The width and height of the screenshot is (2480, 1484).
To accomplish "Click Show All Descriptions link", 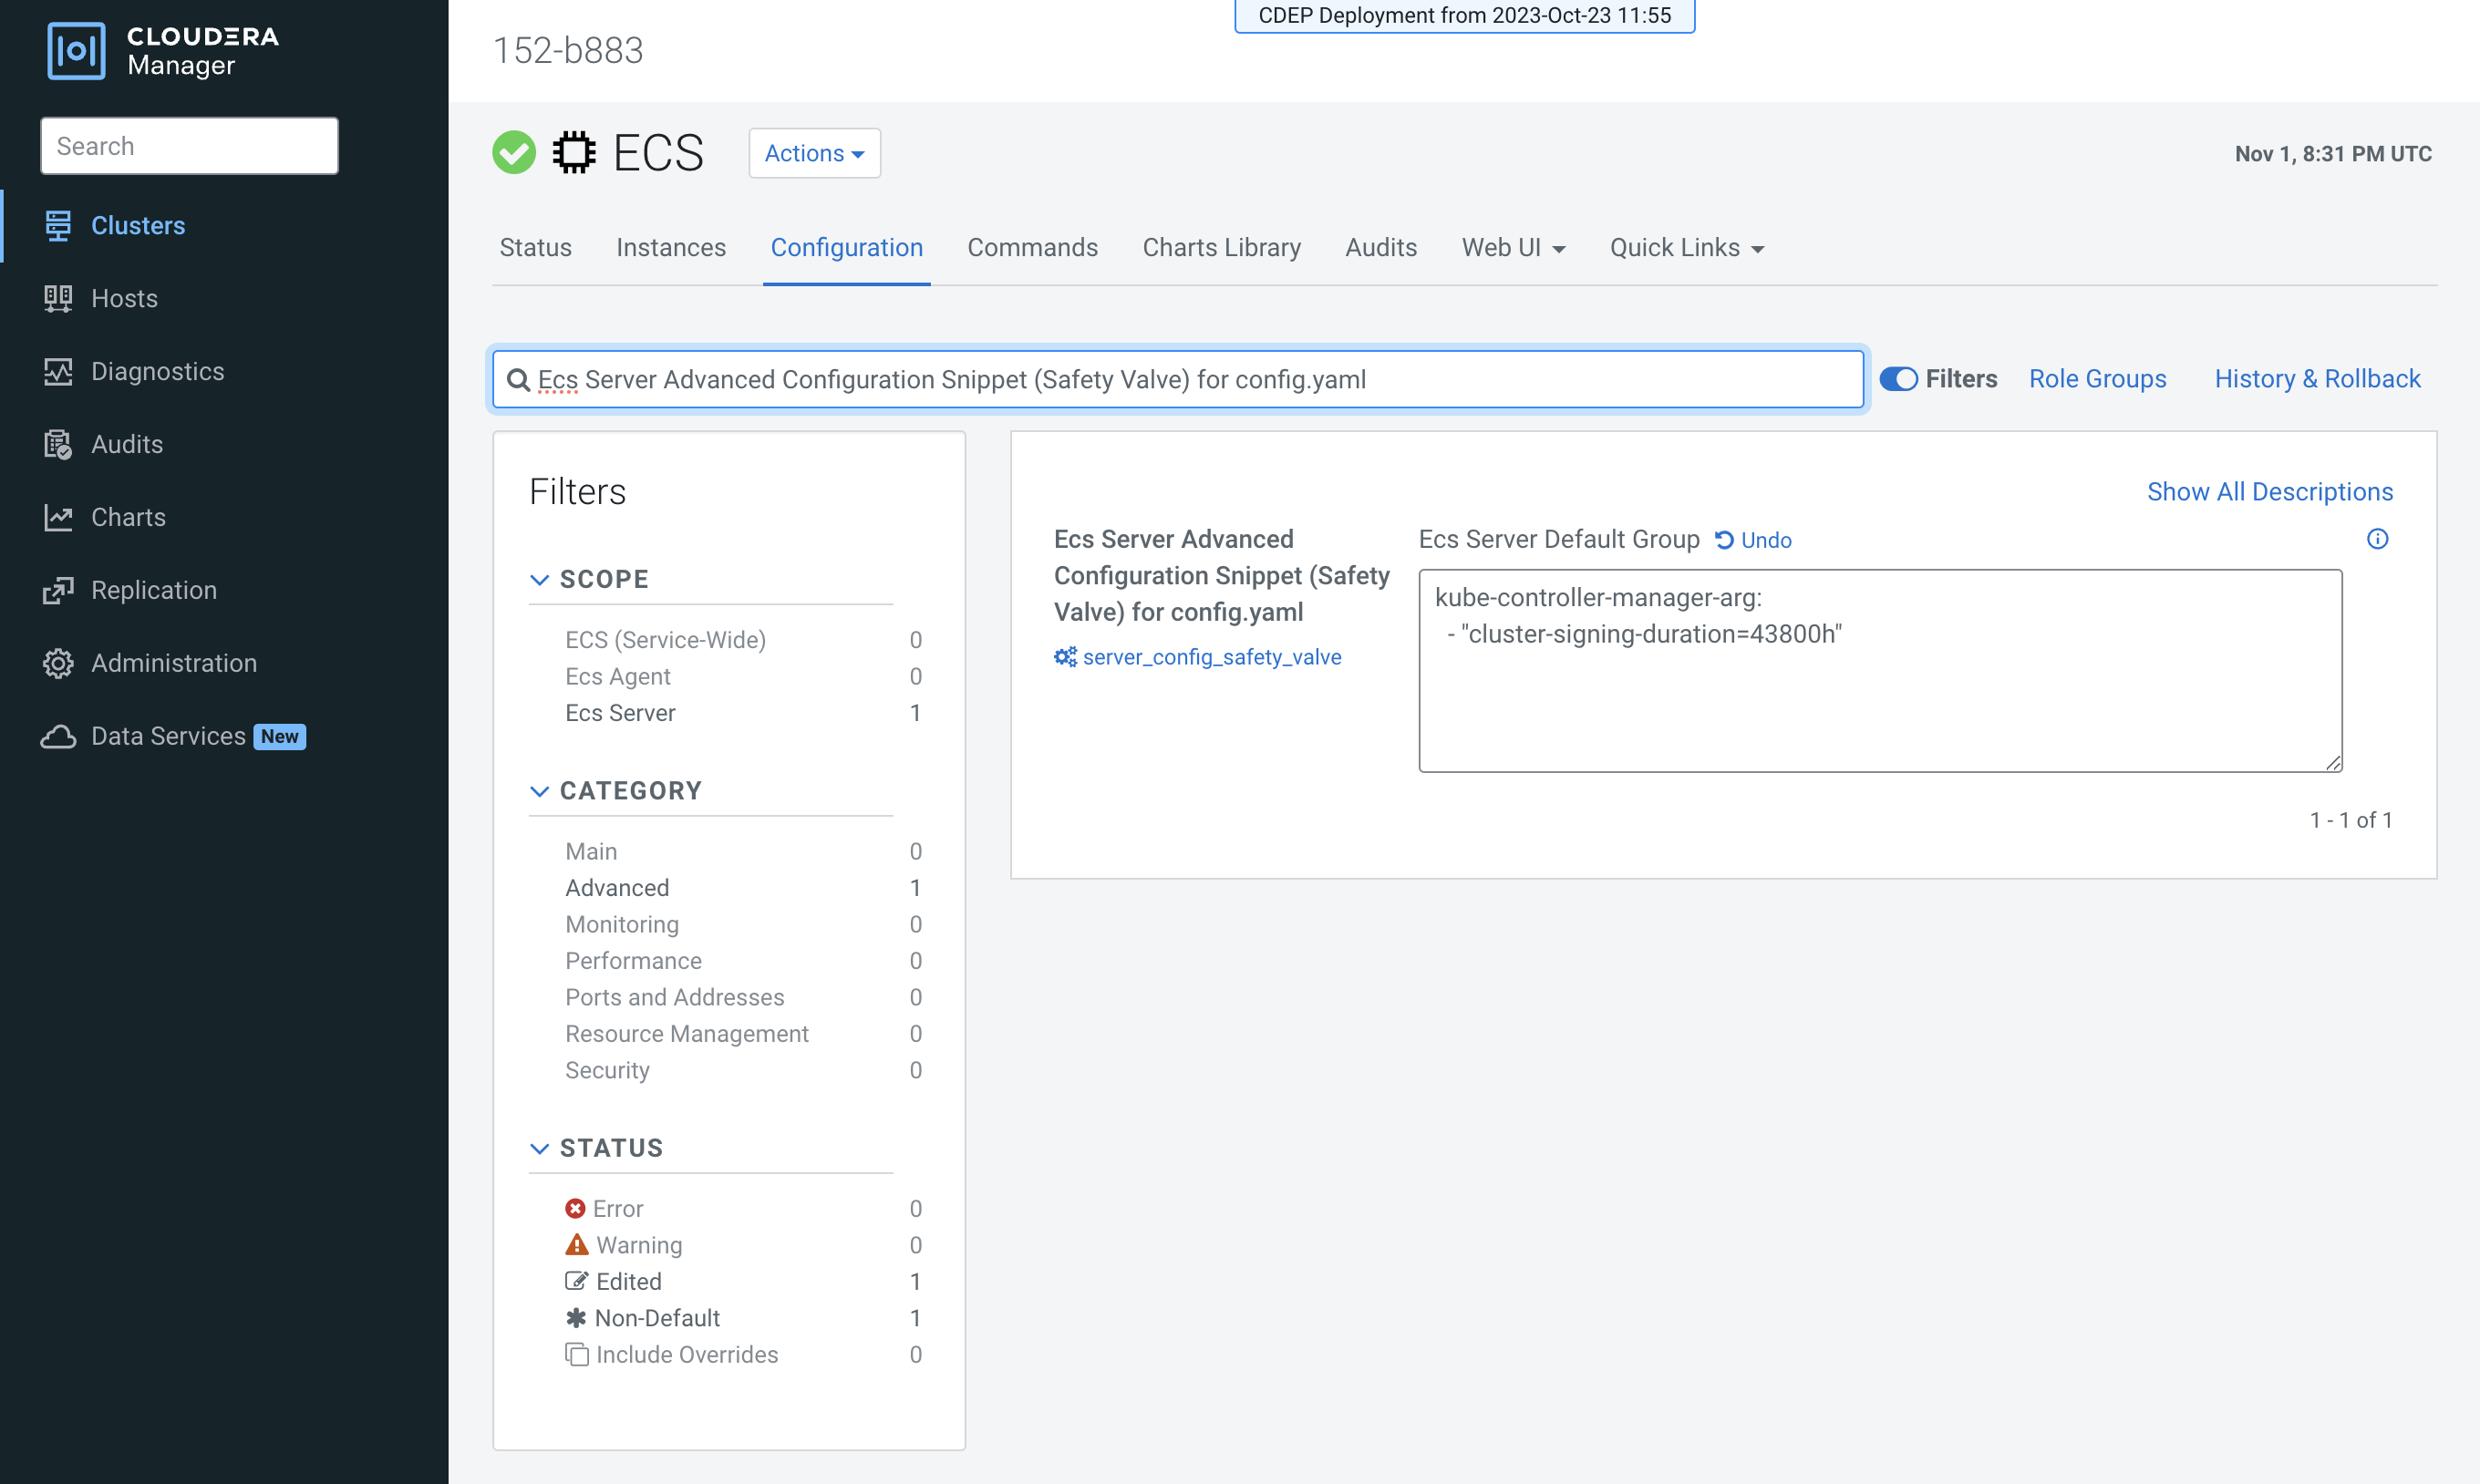I will tap(2269, 491).
